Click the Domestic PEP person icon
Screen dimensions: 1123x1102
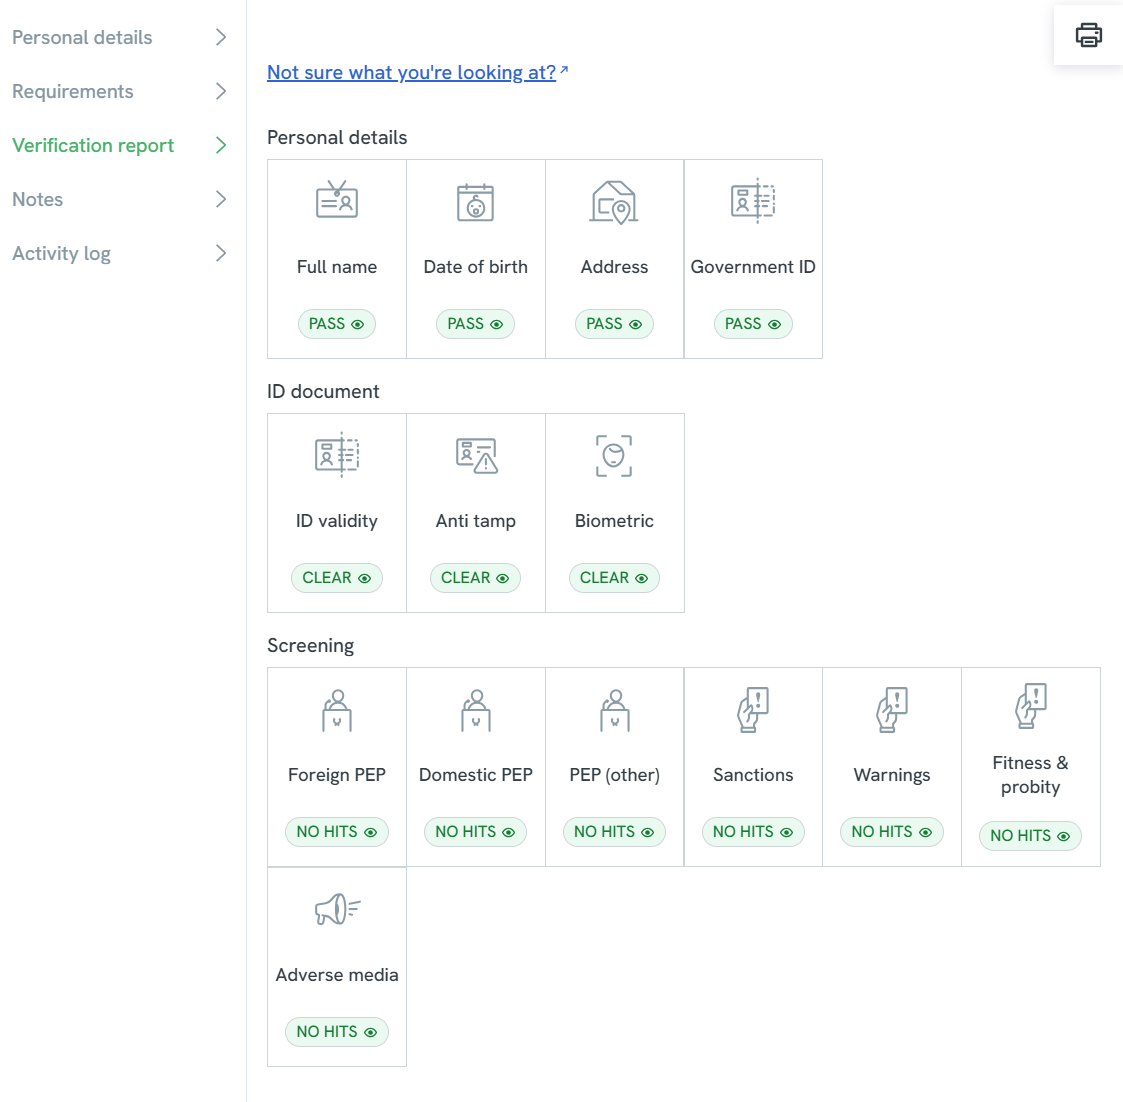click(476, 710)
